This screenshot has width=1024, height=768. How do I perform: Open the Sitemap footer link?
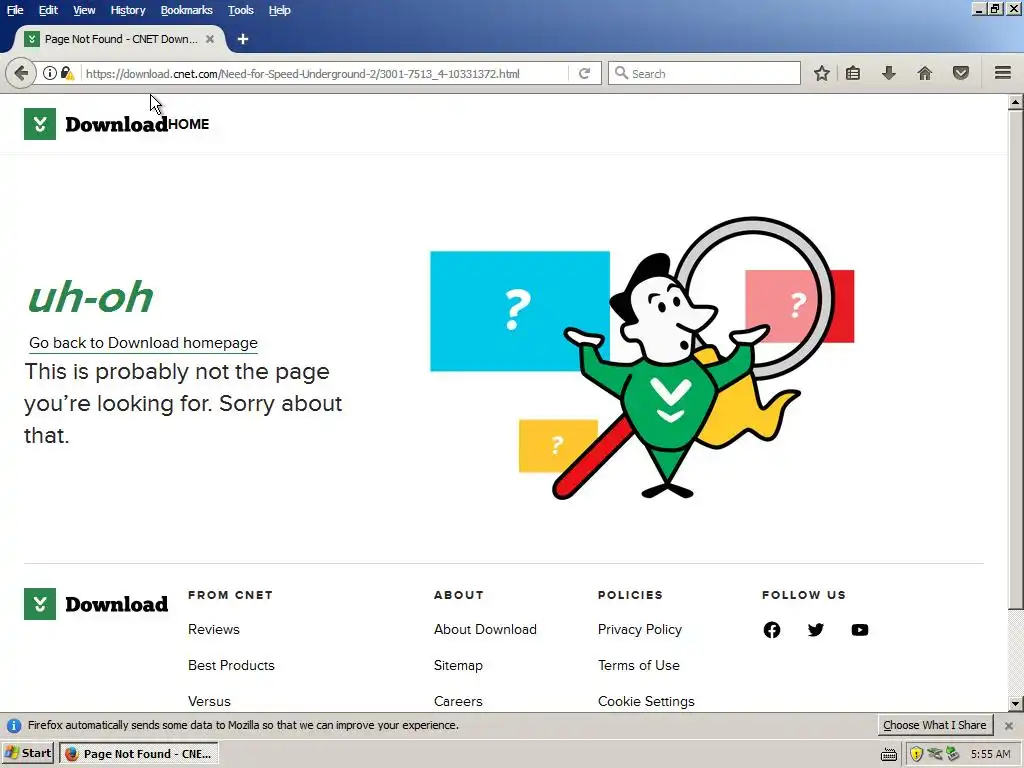tap(458, 665)
